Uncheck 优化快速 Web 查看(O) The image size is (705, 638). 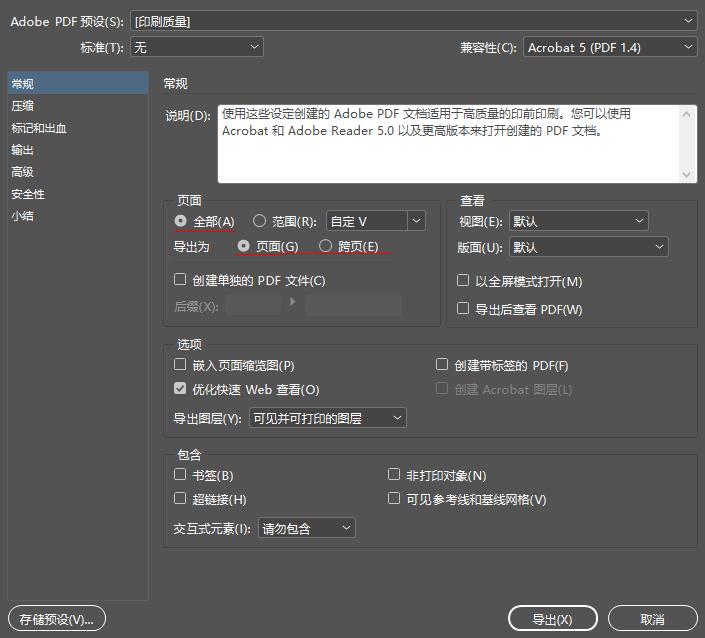(x=180, y=388)
